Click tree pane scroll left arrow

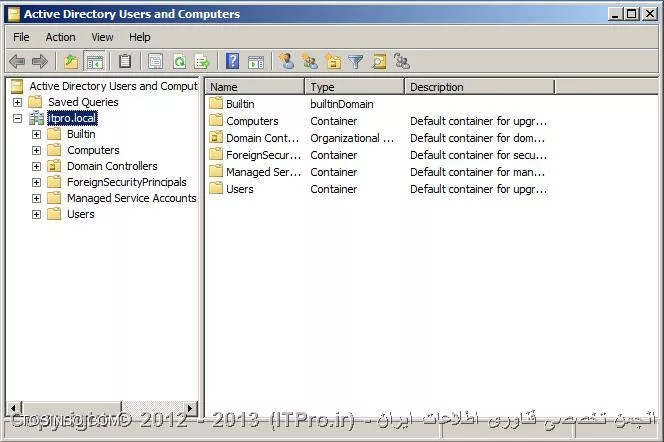pos(14,408)
